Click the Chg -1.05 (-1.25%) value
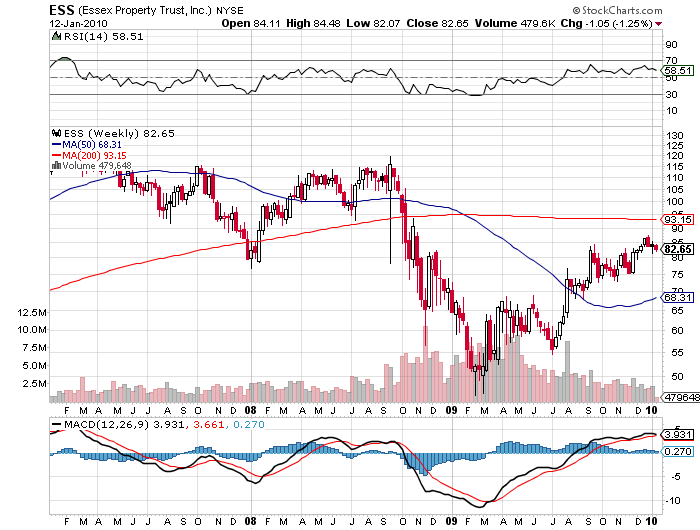The width and height of the screenshot is (700, 530). [607, 23]
